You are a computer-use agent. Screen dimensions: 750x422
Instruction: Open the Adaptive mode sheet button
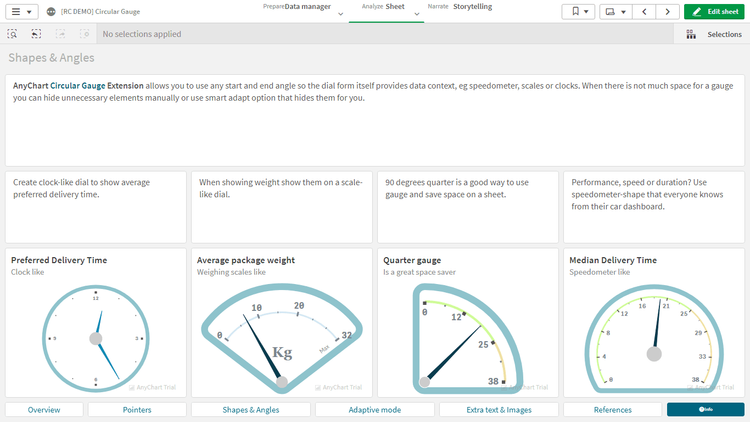pos(374,409)
